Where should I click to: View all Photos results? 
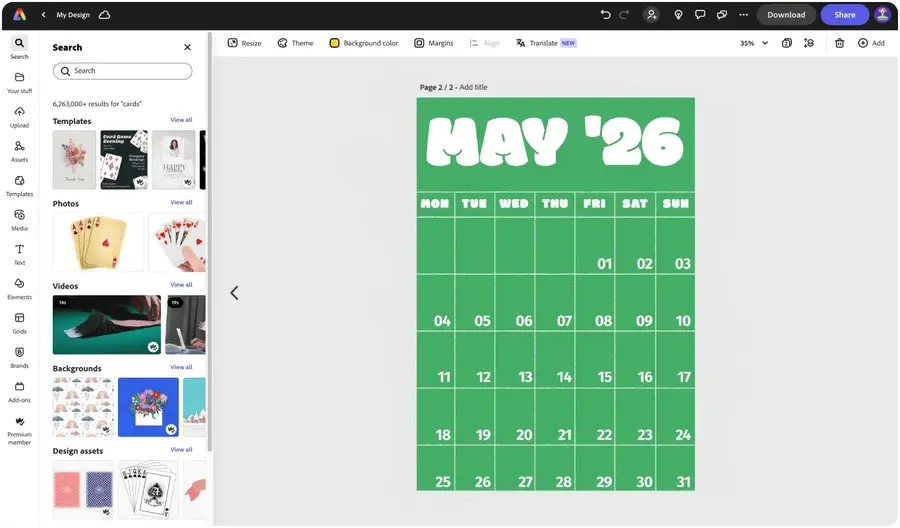(181, 203)
